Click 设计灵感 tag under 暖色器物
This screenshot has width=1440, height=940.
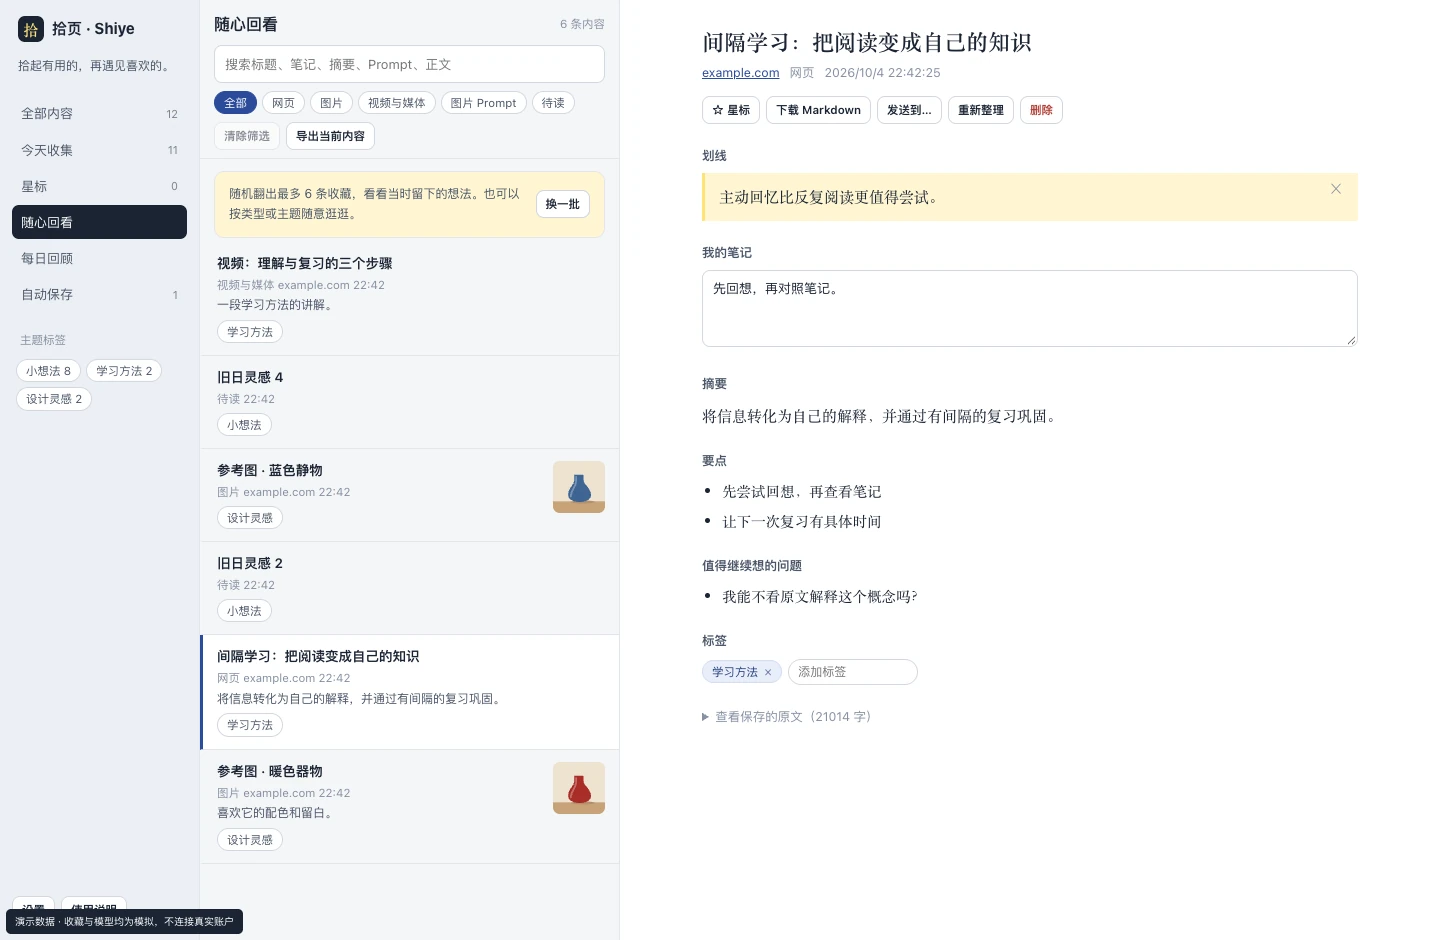(250, 840)
